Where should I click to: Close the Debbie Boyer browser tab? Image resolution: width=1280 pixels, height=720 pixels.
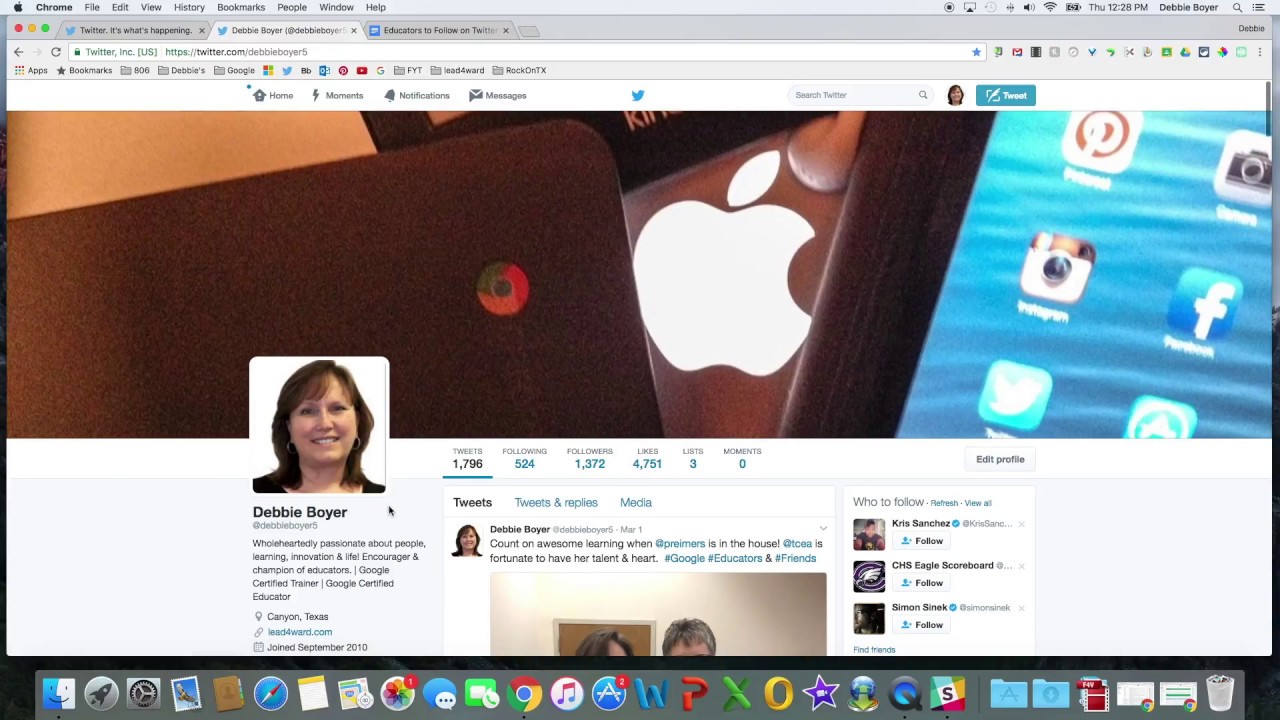pos(353,30)
